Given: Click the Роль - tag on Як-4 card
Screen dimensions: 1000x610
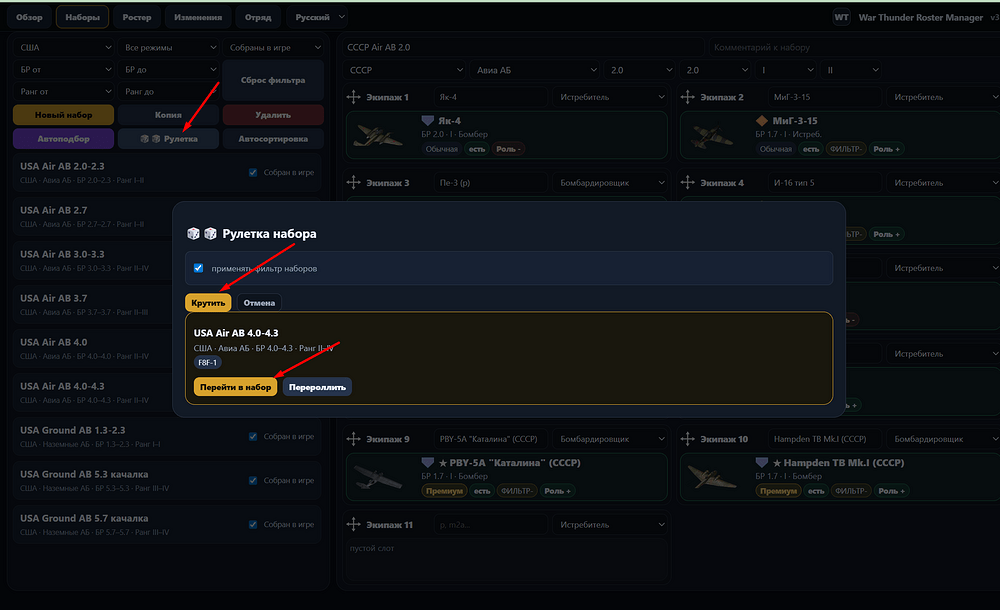Looking at the screenshot, I should (508, 149).
